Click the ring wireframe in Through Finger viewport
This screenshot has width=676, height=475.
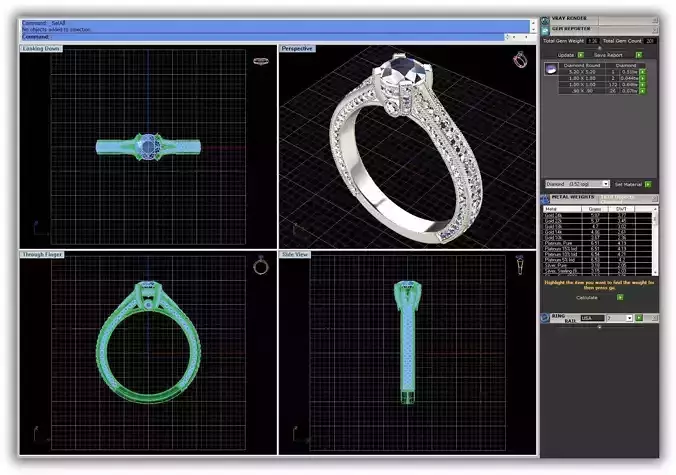point(148,342)
